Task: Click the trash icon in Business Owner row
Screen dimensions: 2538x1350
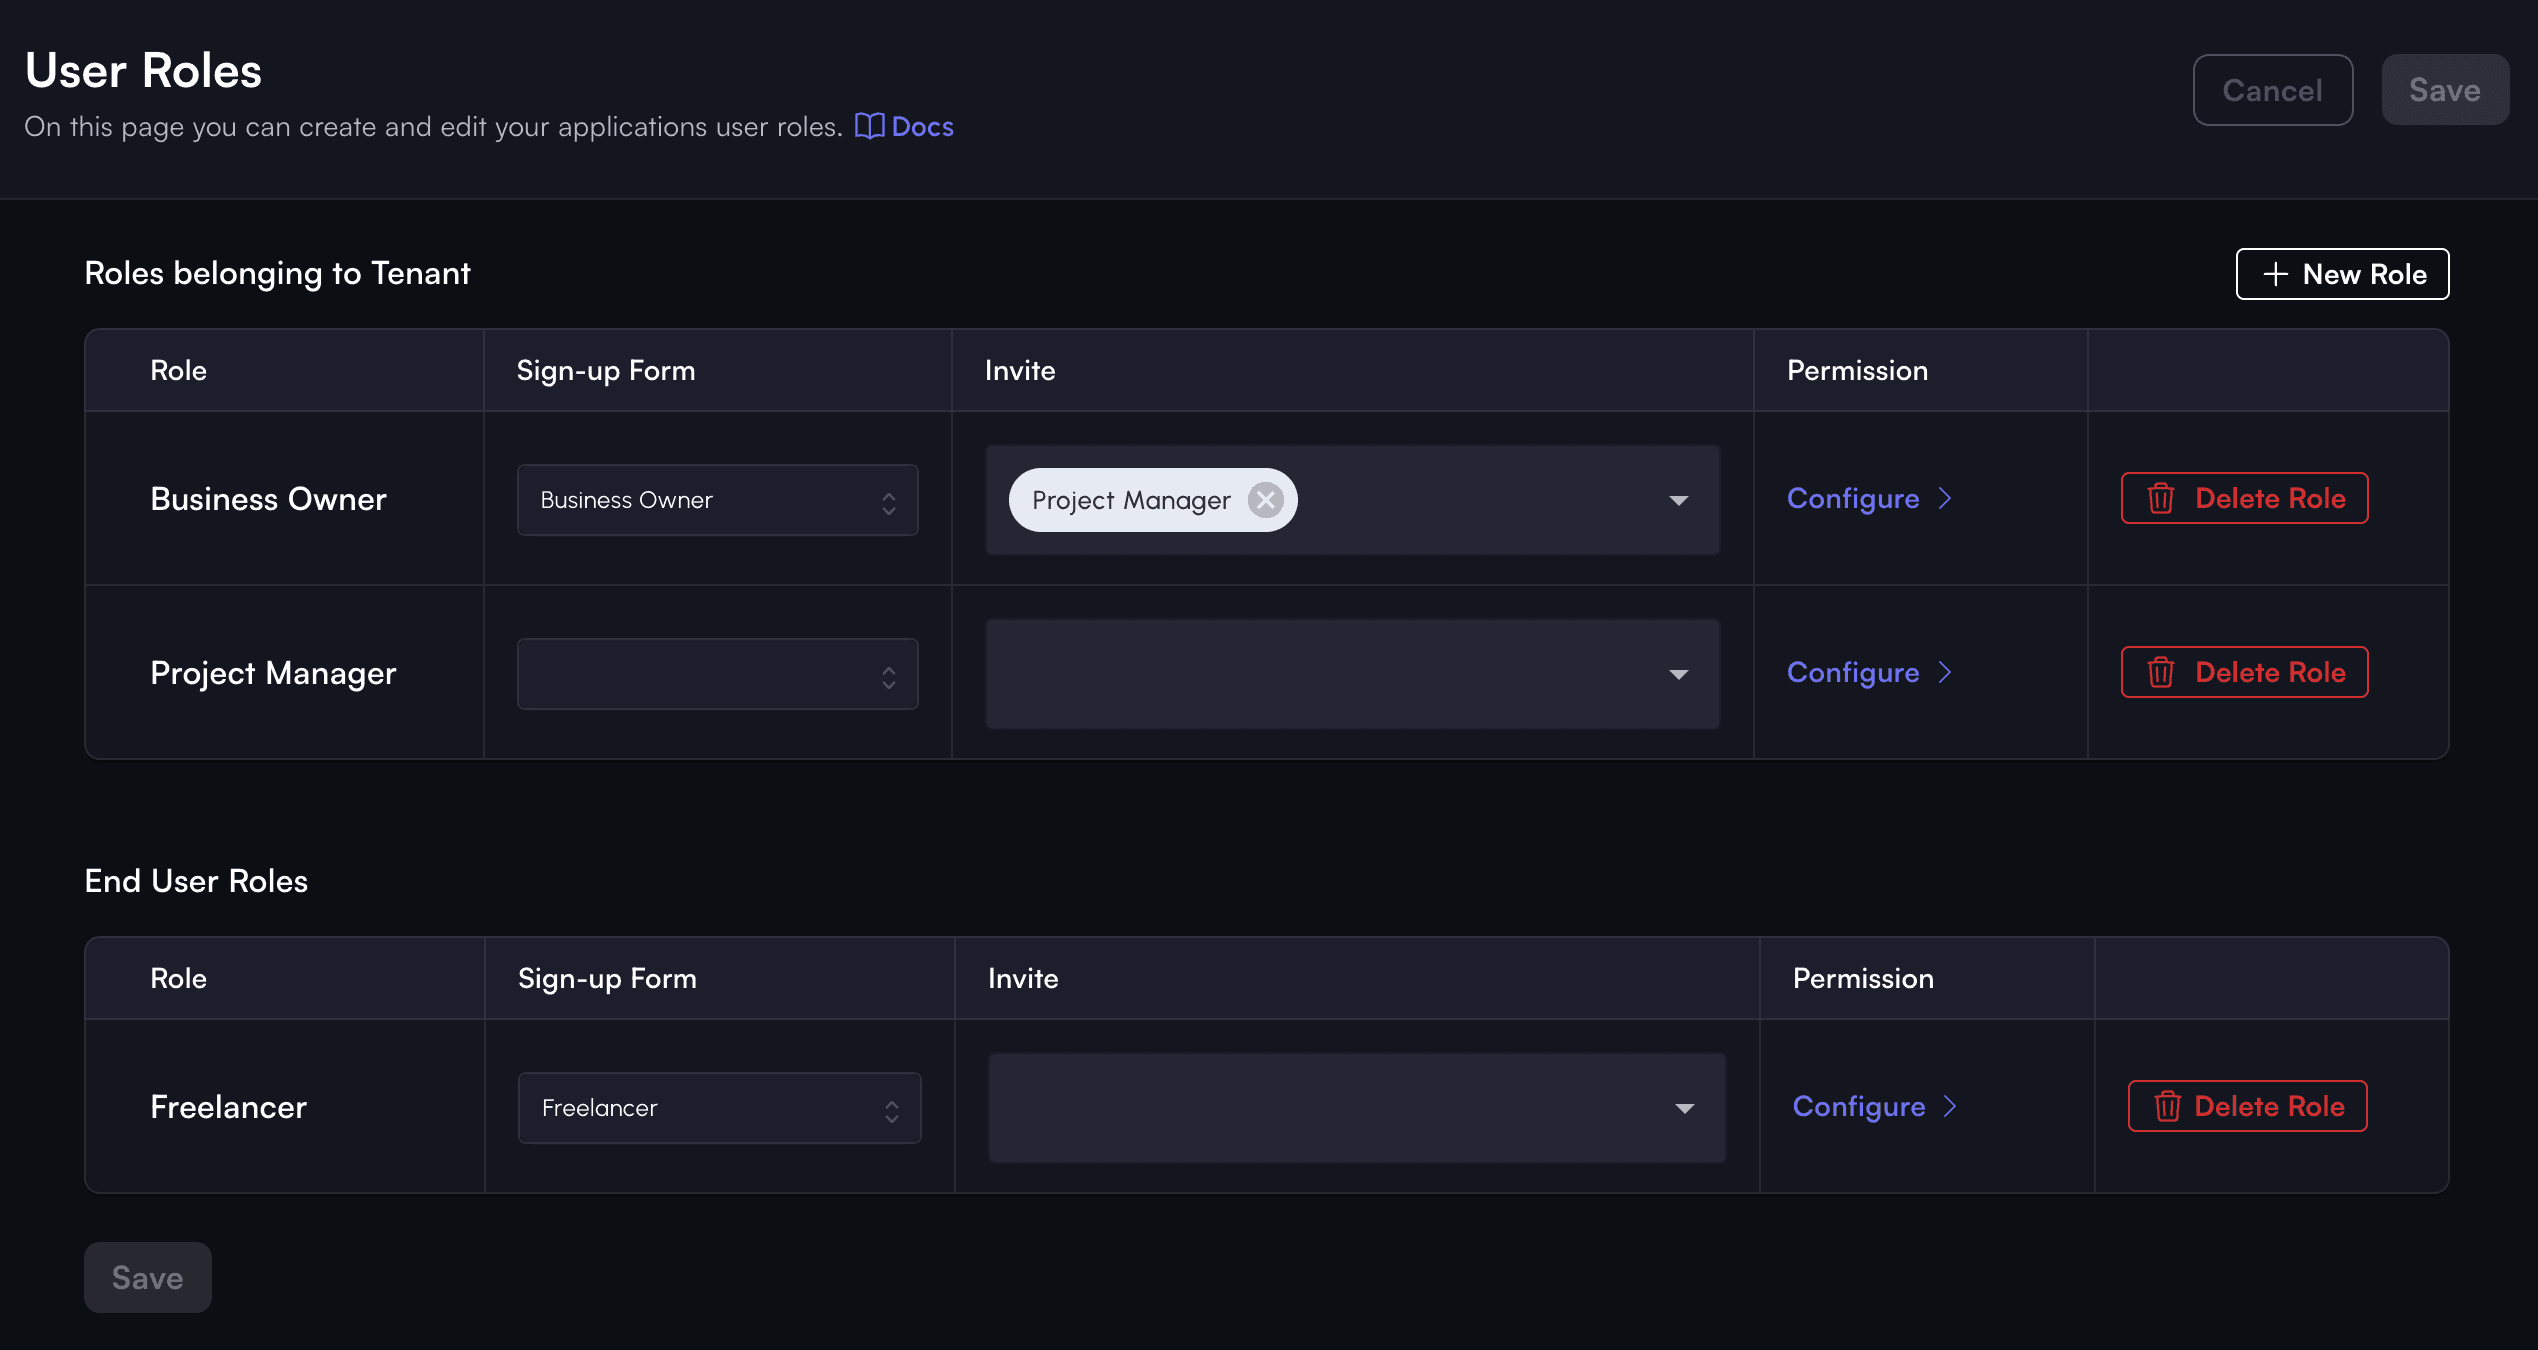Action: [x=2160, y=498]
